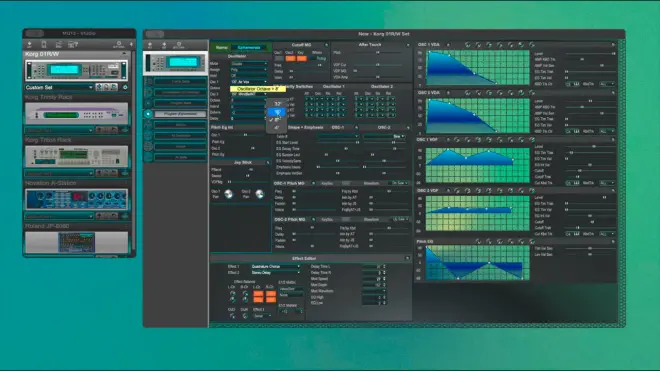The image size is (660, 371).
Task: Toggle the lower-right orange effect balance button
Action: (x=271, y=299)
